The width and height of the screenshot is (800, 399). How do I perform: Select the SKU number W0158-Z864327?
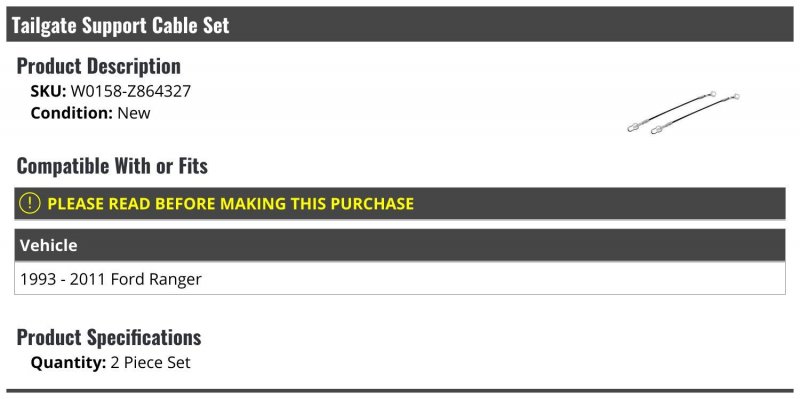coord(131,91)
